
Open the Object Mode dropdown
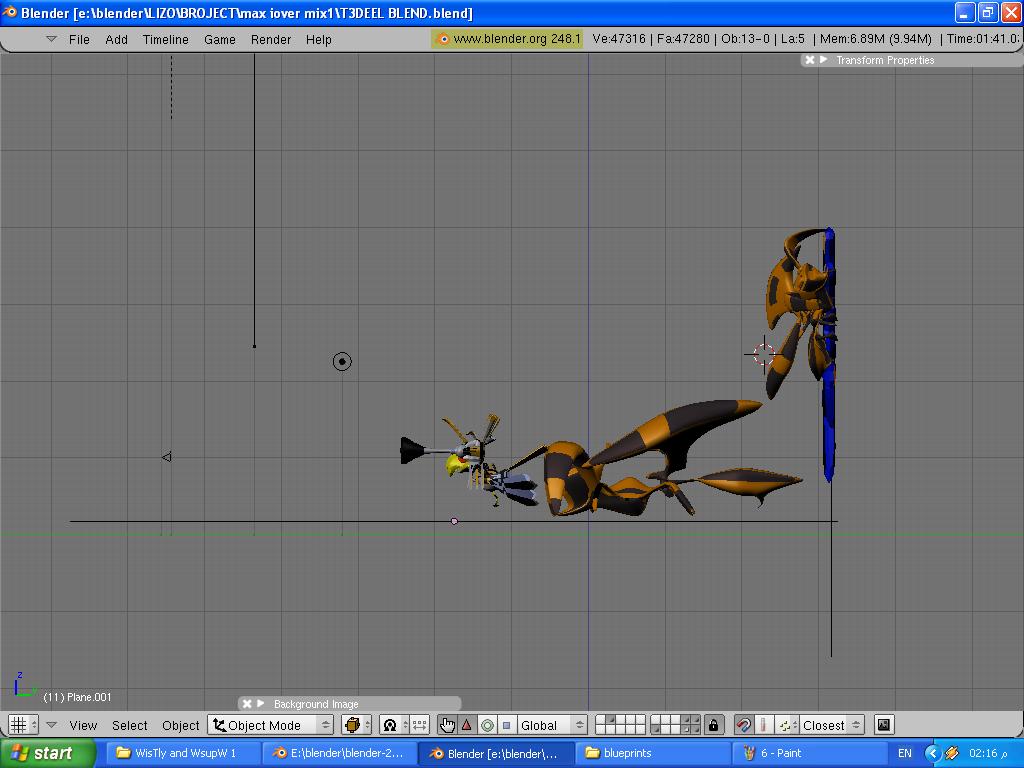270,725
